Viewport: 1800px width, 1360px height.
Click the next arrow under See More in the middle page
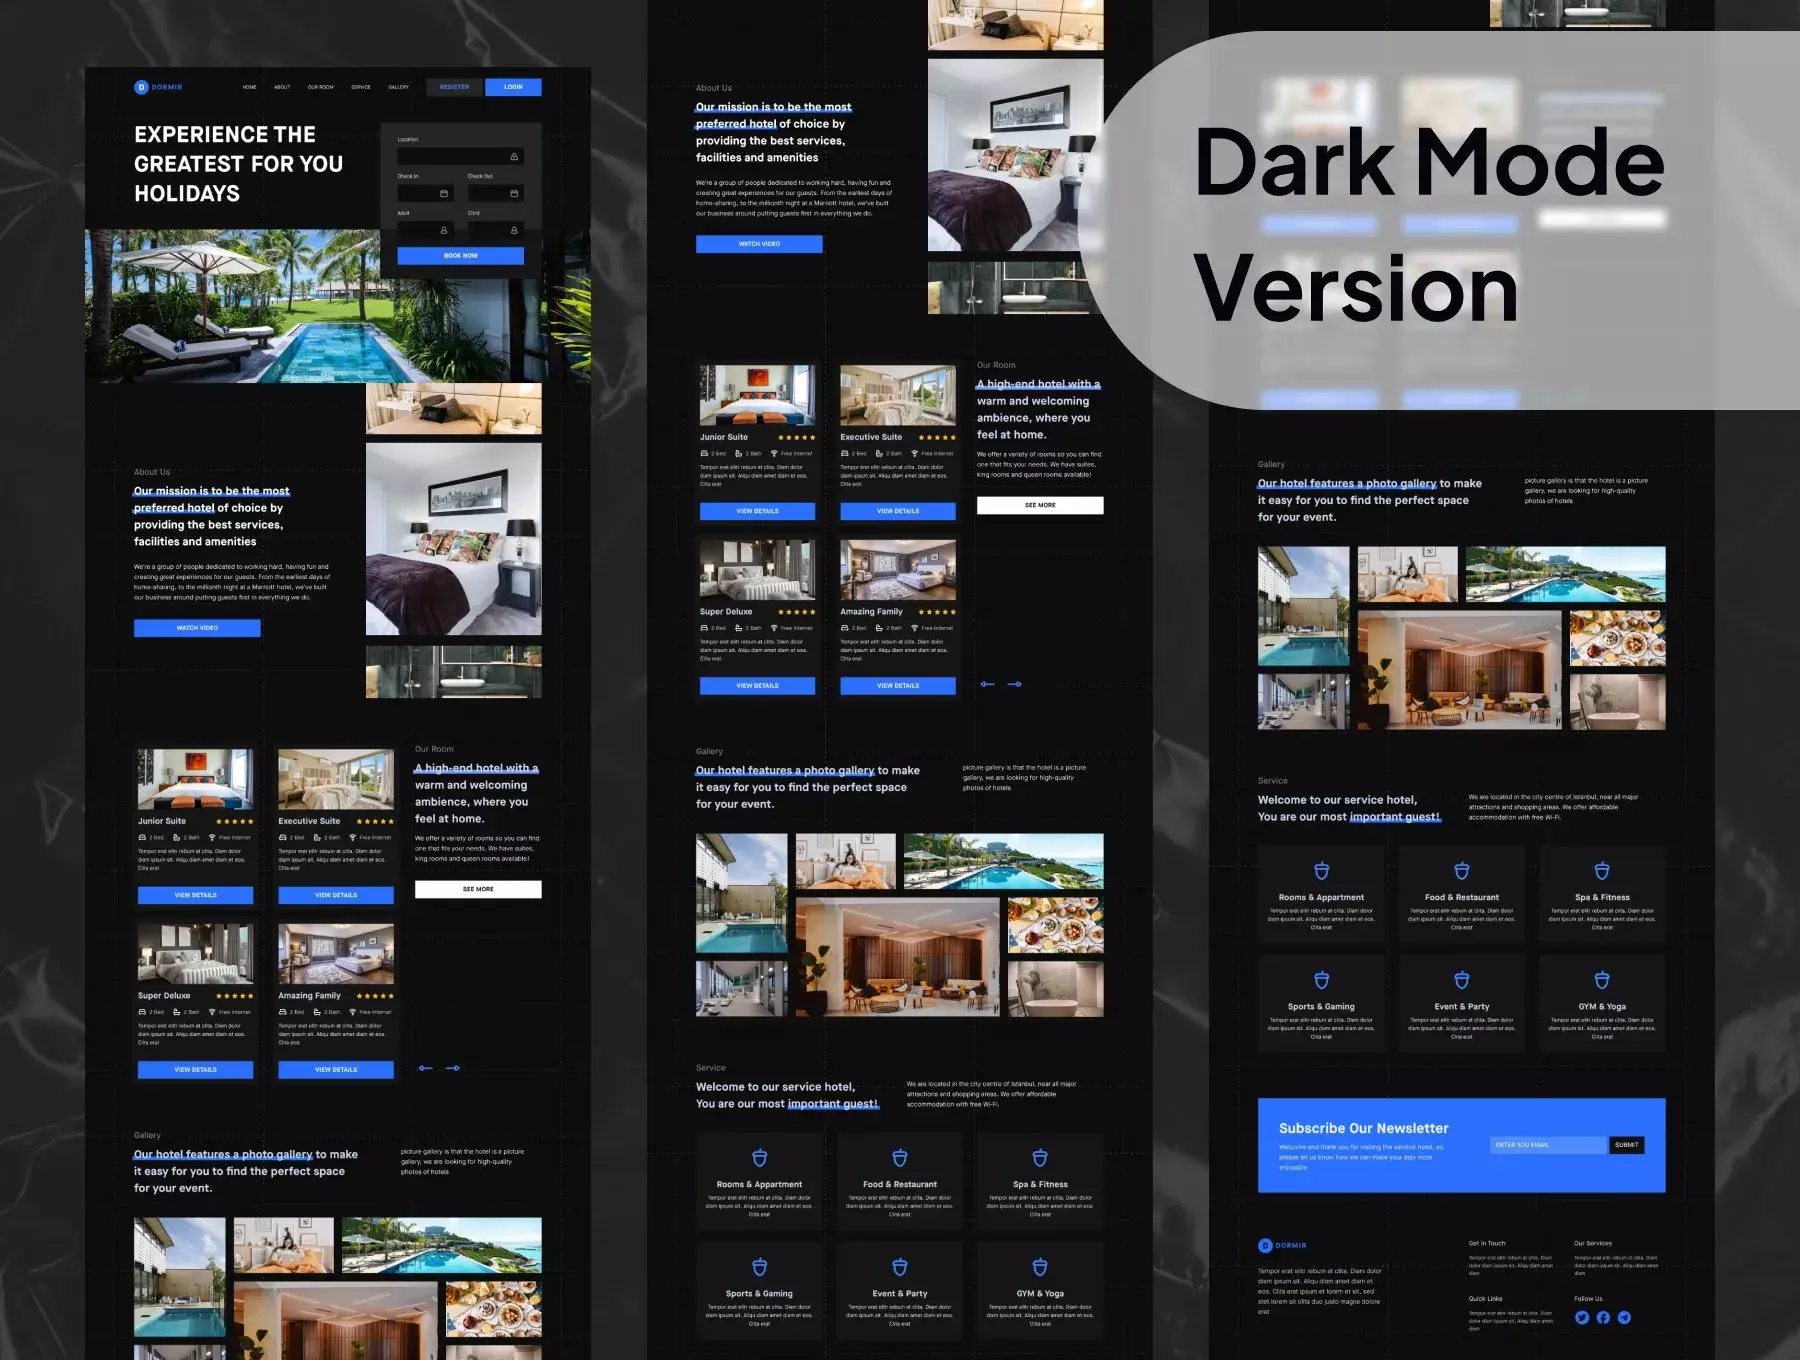(1015, 684)
